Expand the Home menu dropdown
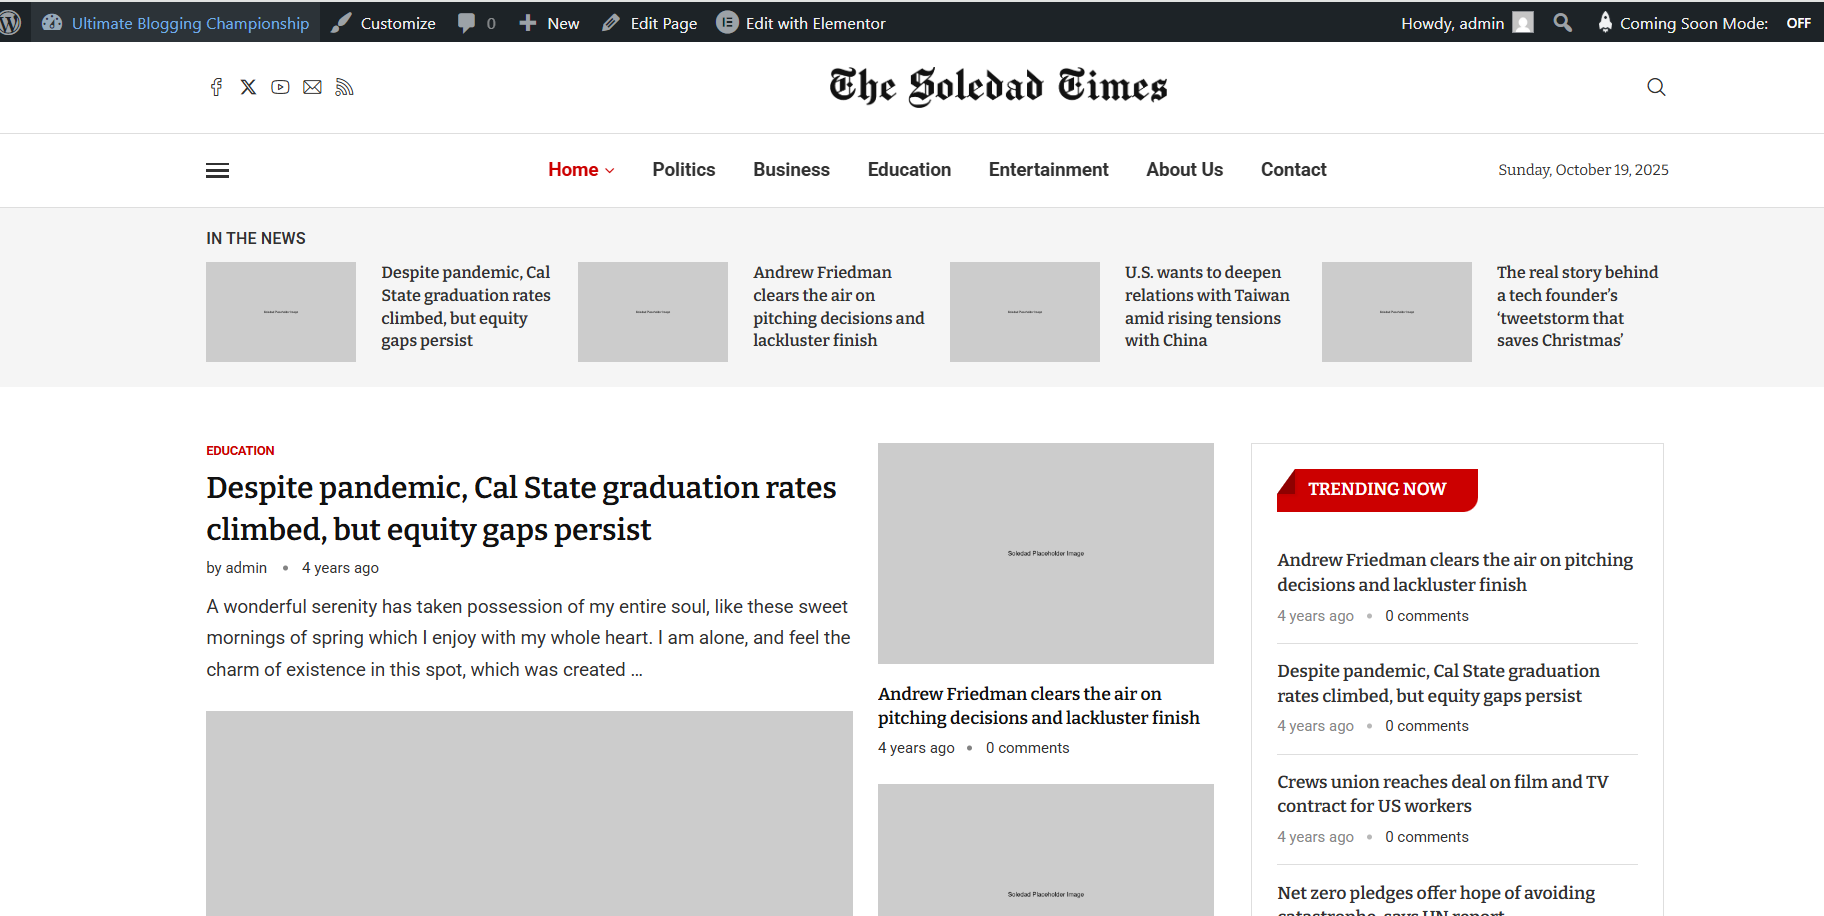The width and height of the screenshot is (1824, 916). coord(581,170)
